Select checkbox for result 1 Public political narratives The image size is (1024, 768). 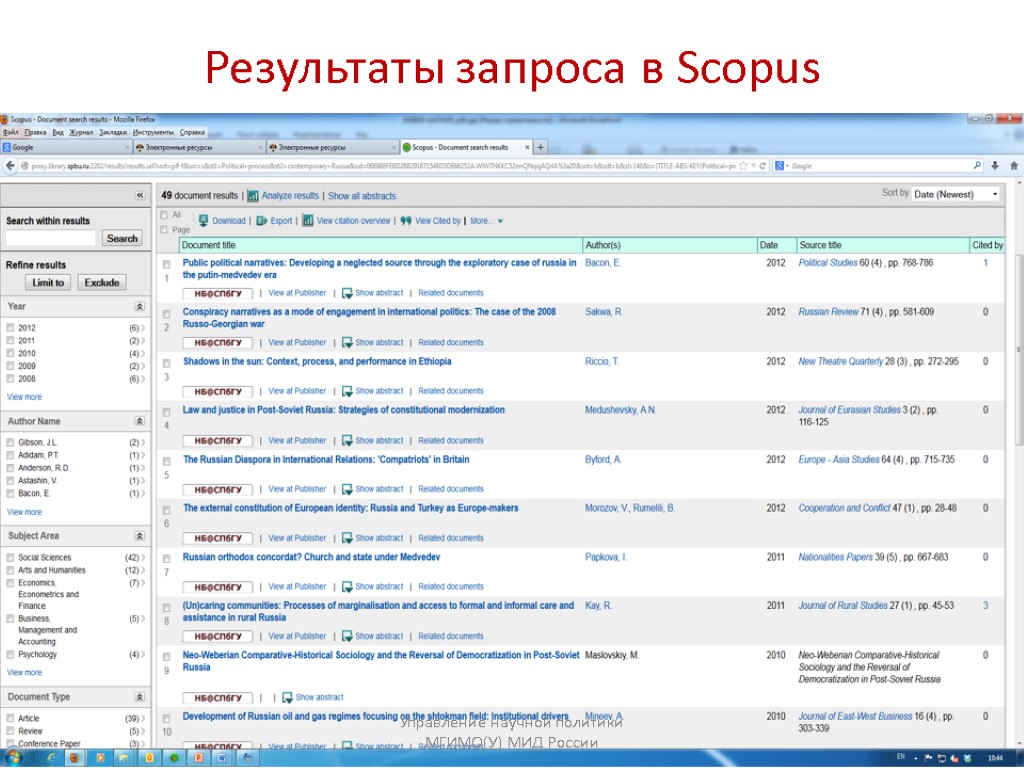coord(167,264)
